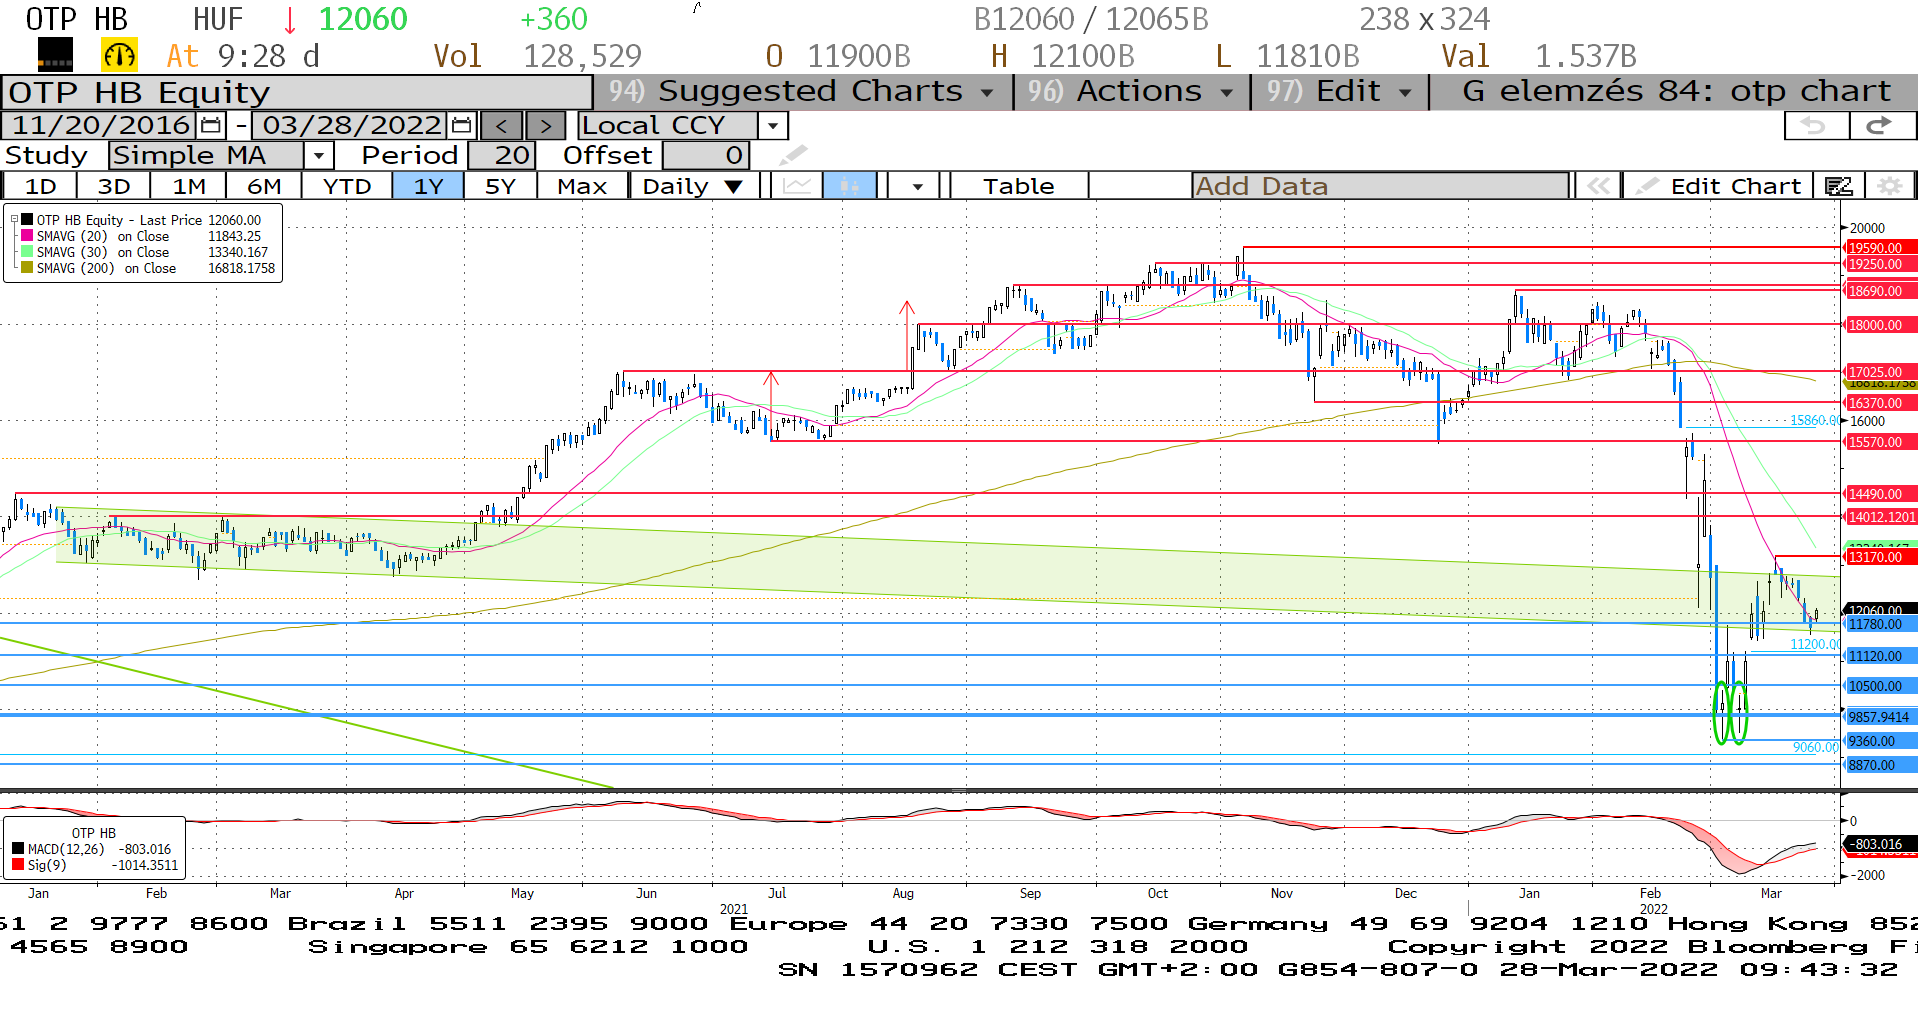The width and height of the screenshot is (1918, 1025).
Task: Click the next date range arrow
Action: (x=545, y=126)
